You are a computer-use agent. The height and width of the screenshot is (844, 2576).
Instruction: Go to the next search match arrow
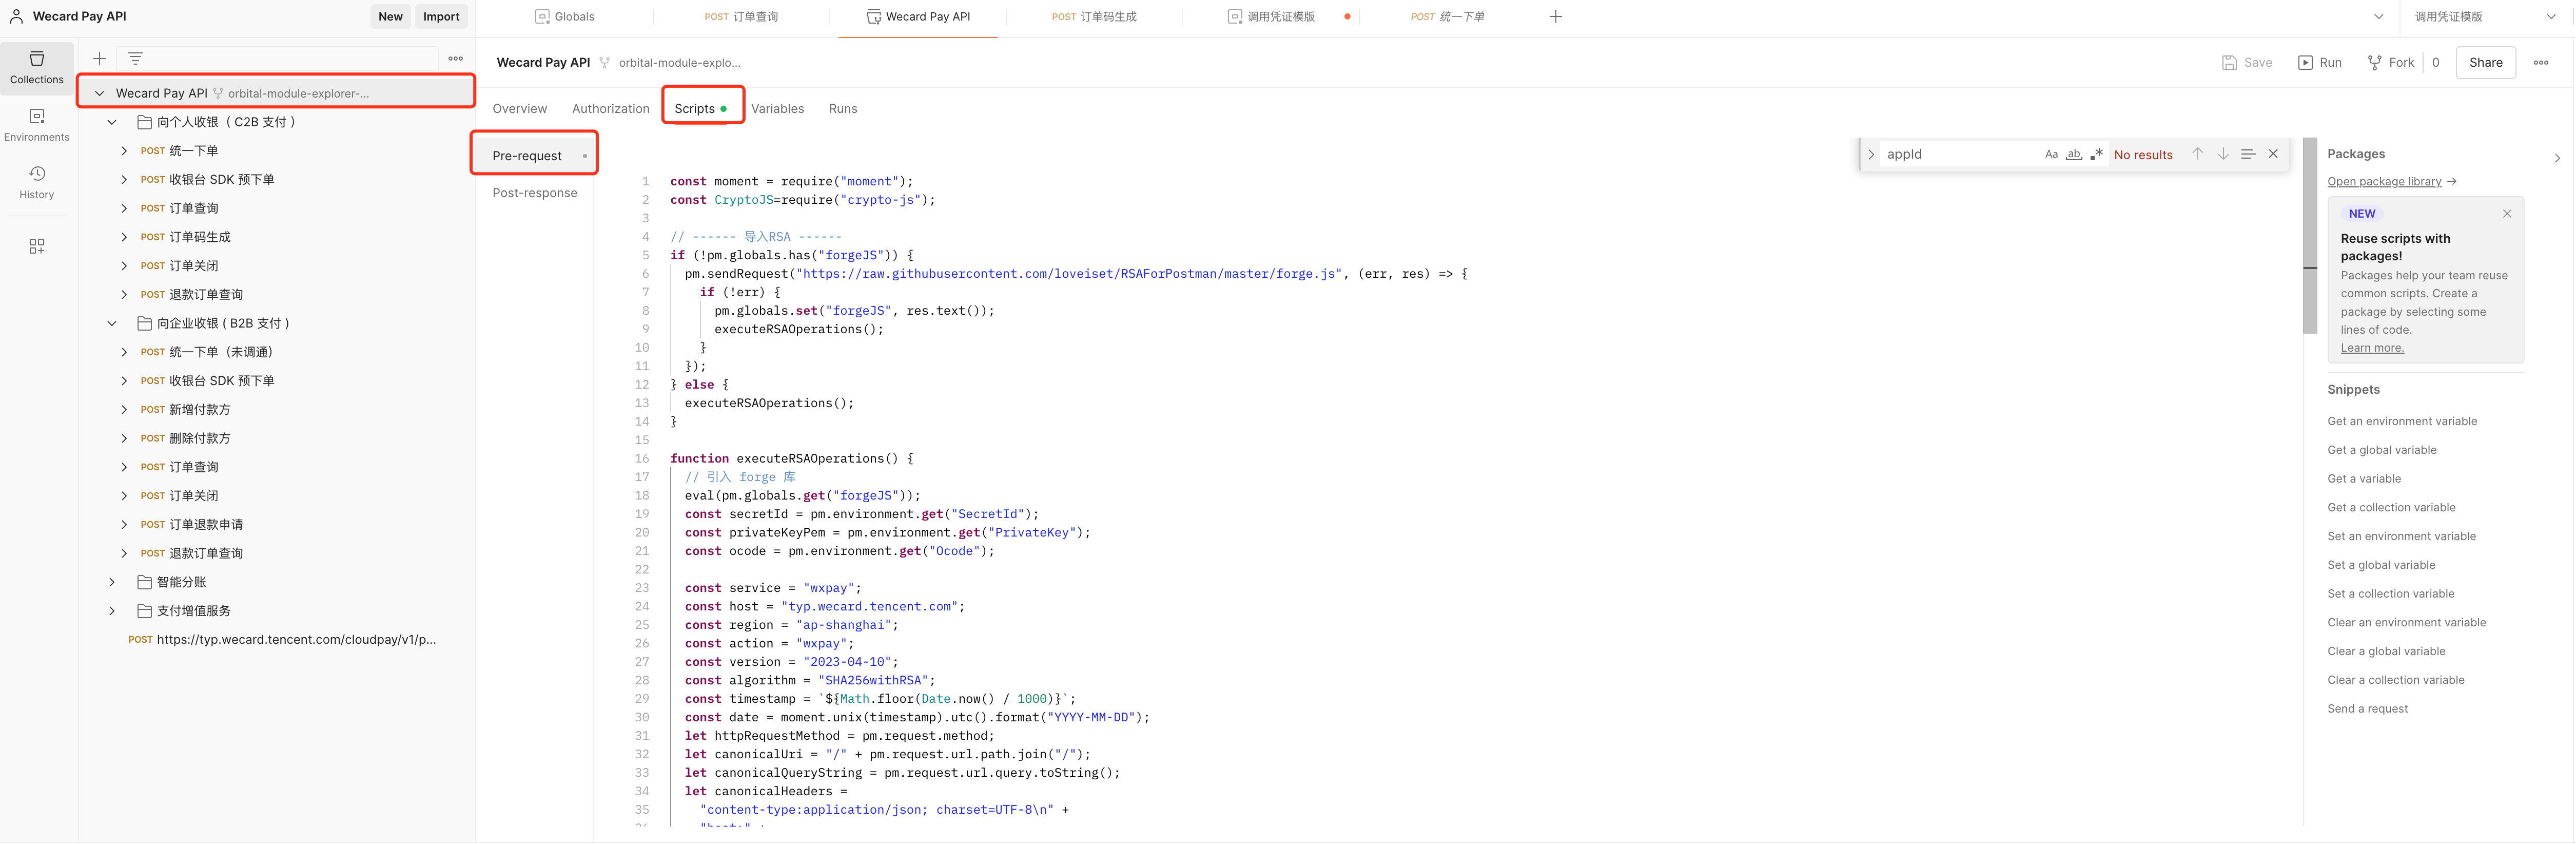coord(2223,154)
